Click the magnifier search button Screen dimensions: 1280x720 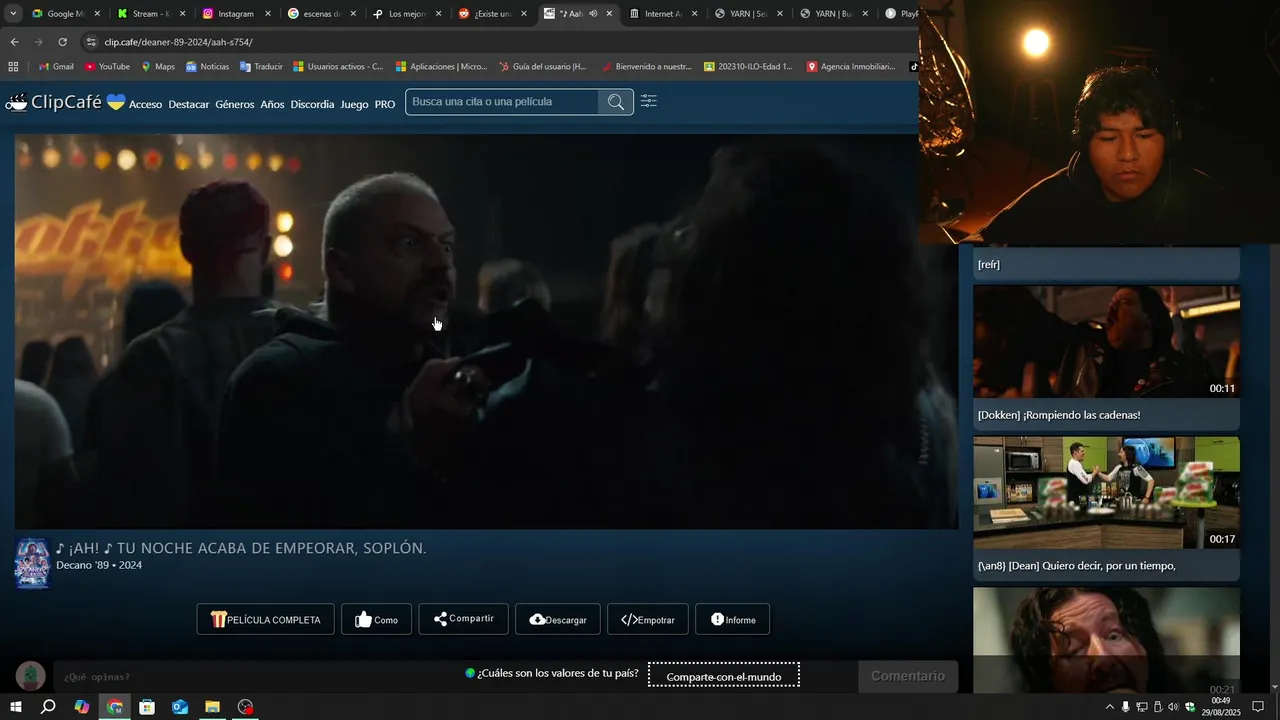coord(616,102)
